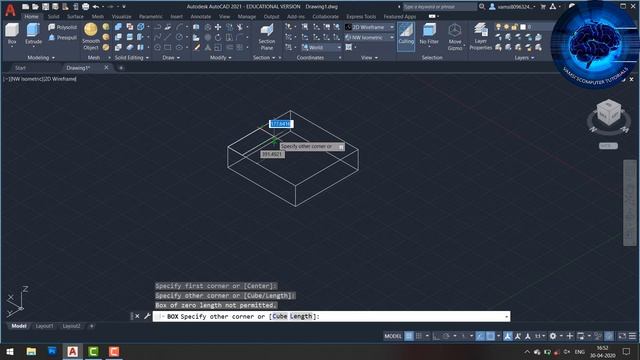Undo the last action
This screenshot has height=360, width=640.
(96, 7)
